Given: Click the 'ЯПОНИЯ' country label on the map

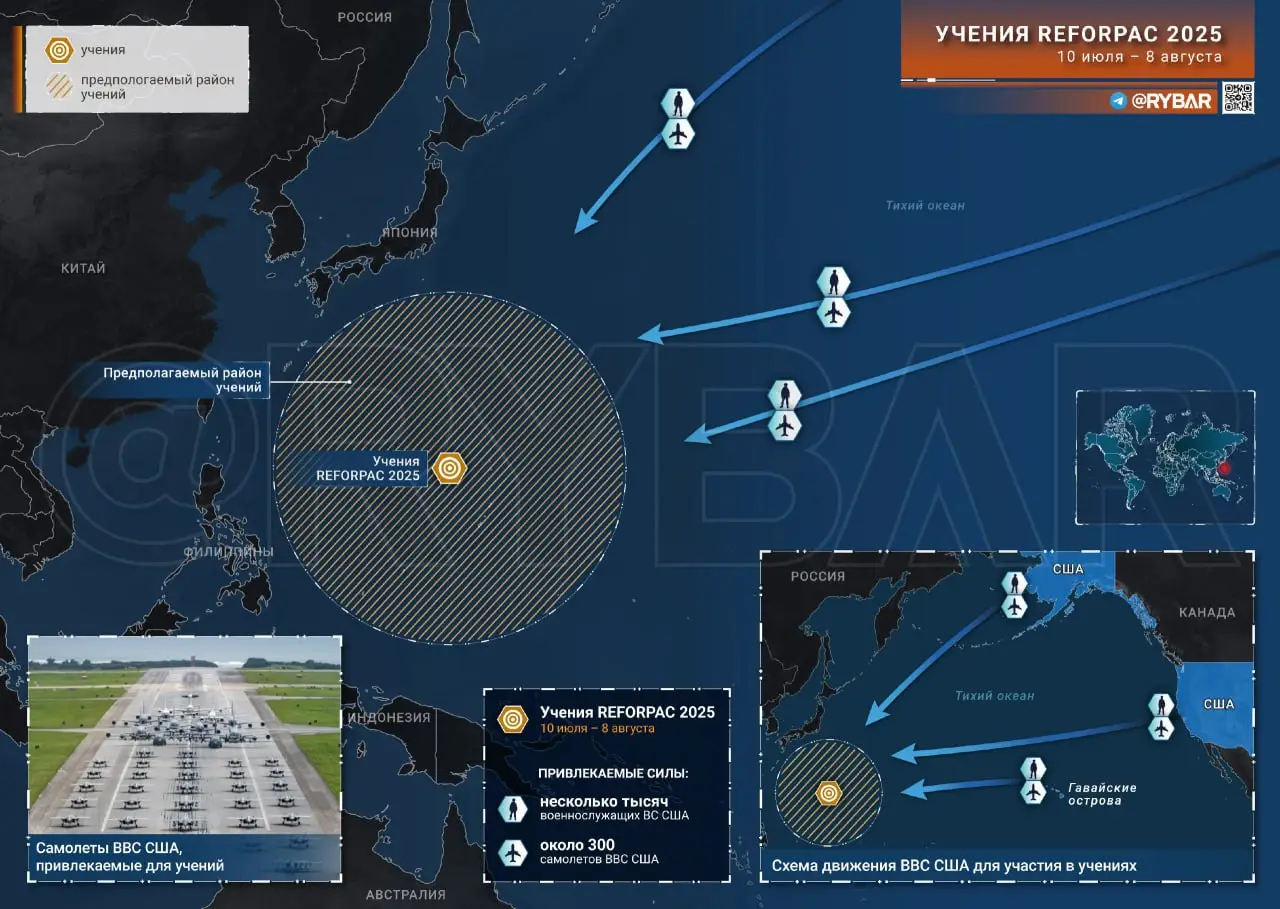Looking at the screenshot, I should [x=409, y=232].
